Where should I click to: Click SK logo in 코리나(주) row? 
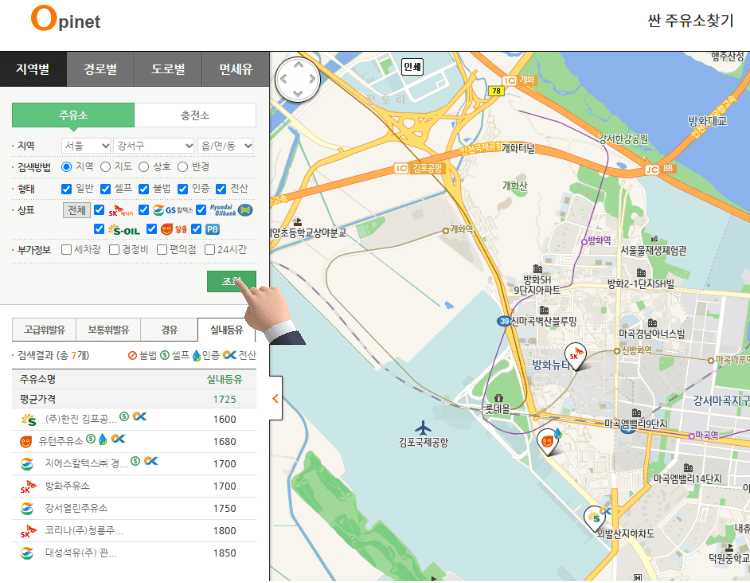tap(28, 530)
